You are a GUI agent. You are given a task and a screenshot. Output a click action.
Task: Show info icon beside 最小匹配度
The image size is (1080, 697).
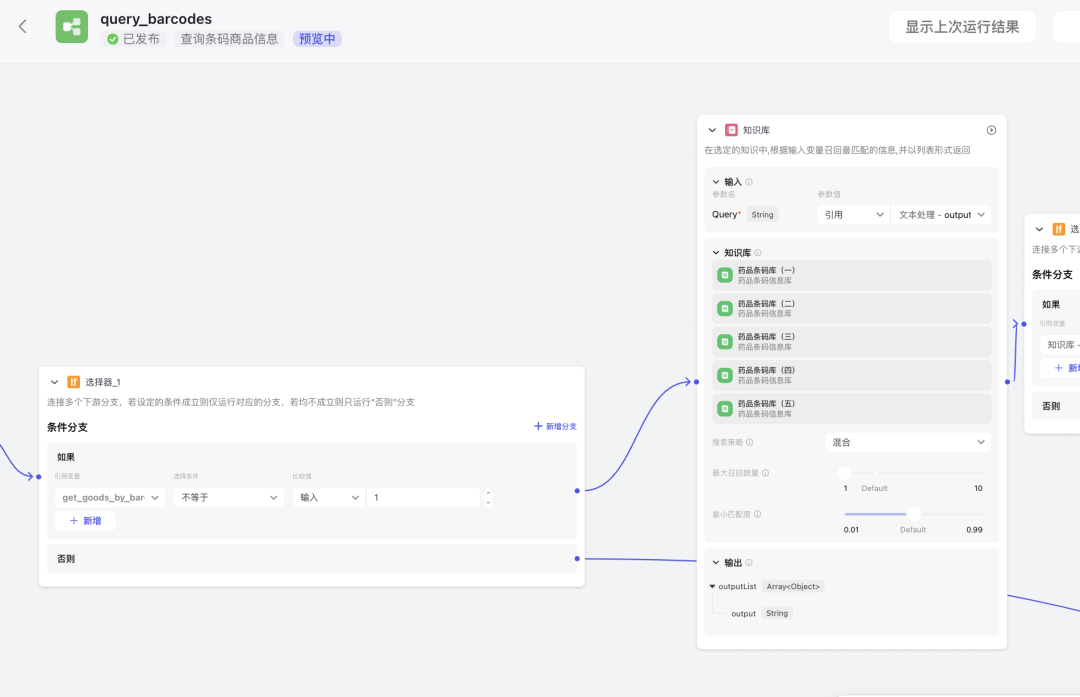[x=758, y=514]
